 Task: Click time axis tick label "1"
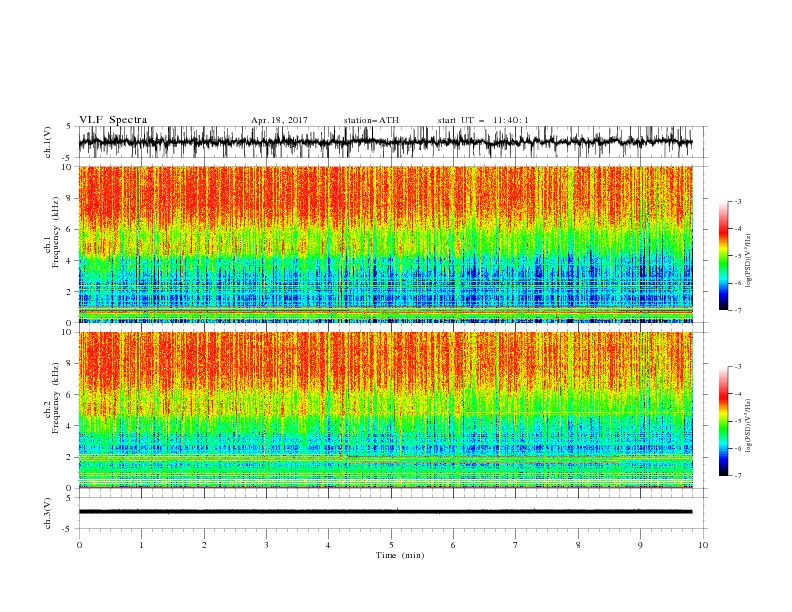pyautogui.click(x=141, y=545)
